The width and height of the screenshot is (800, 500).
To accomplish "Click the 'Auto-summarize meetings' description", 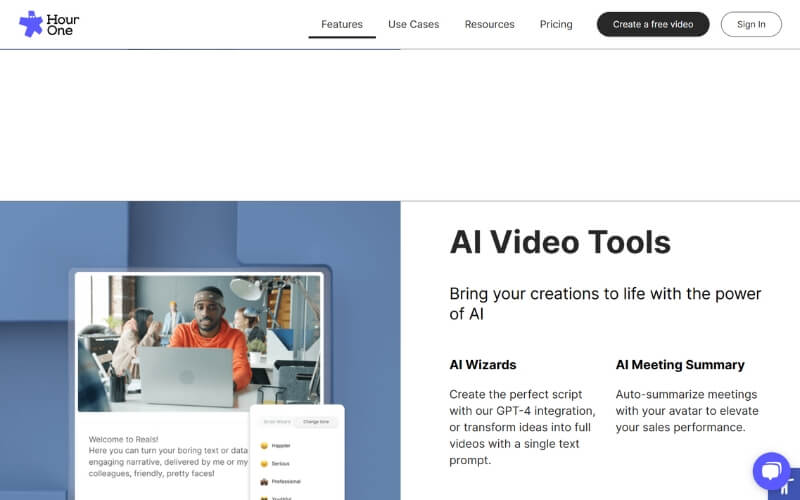I will (x=687, y=411).
